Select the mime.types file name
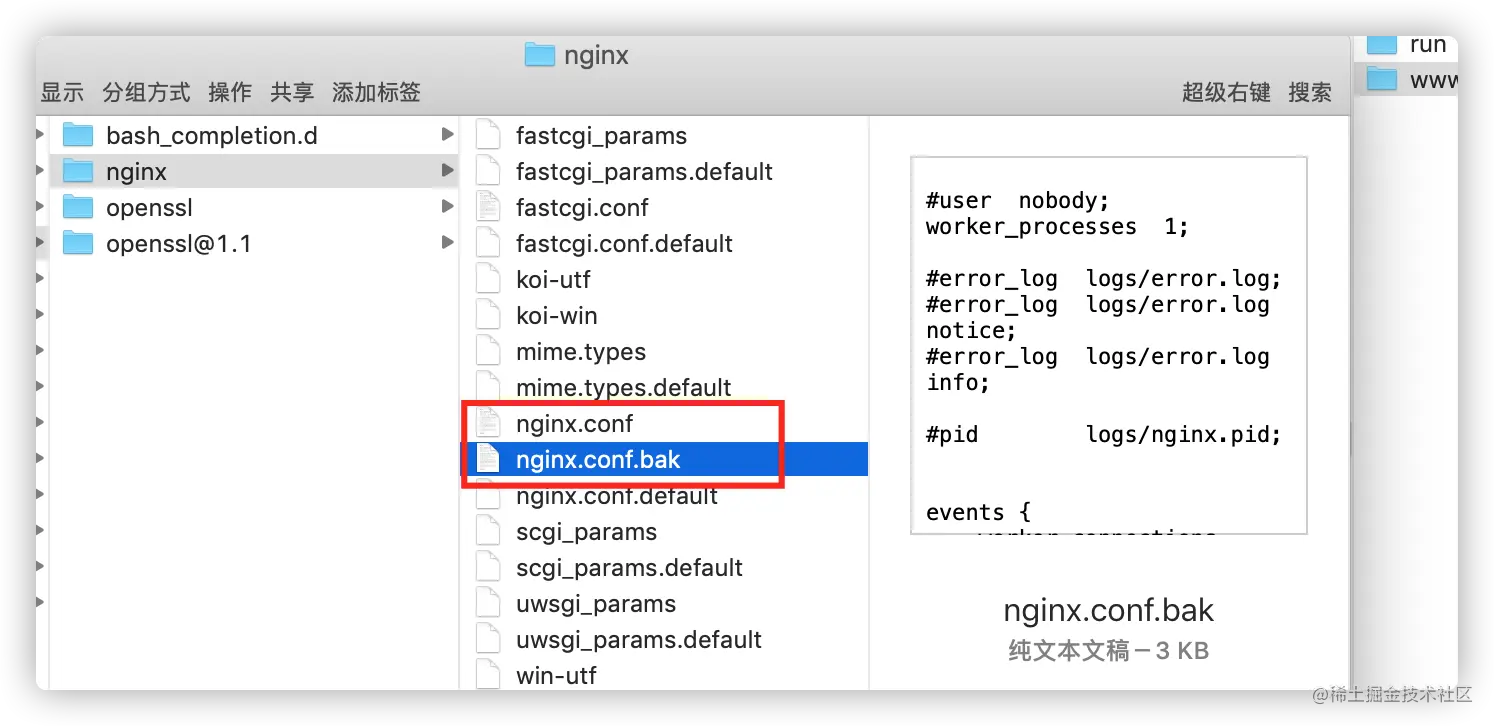1494x726 pixels. (x=581, y=352)
